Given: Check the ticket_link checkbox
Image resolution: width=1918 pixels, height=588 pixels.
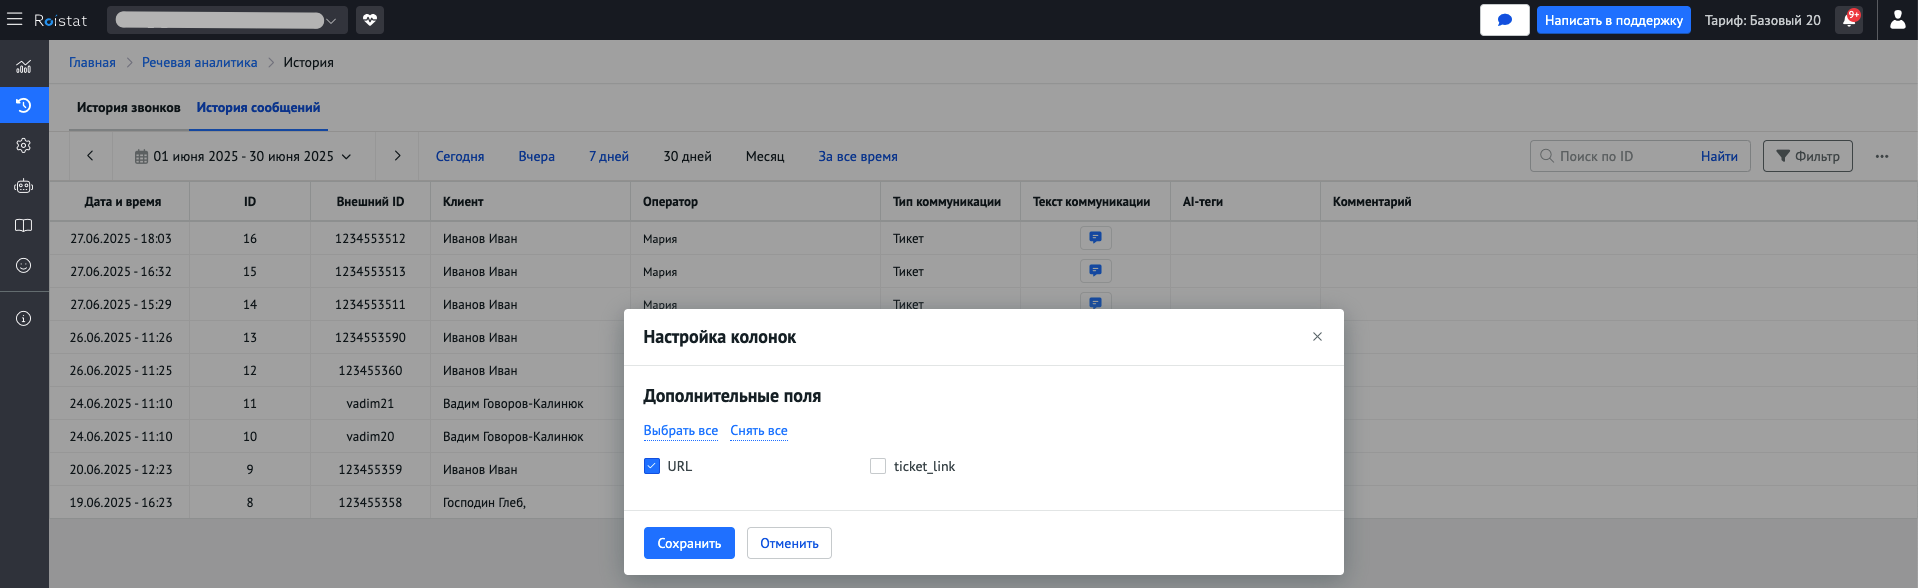Looking at the screenshot, I should [x=878, y=466].
